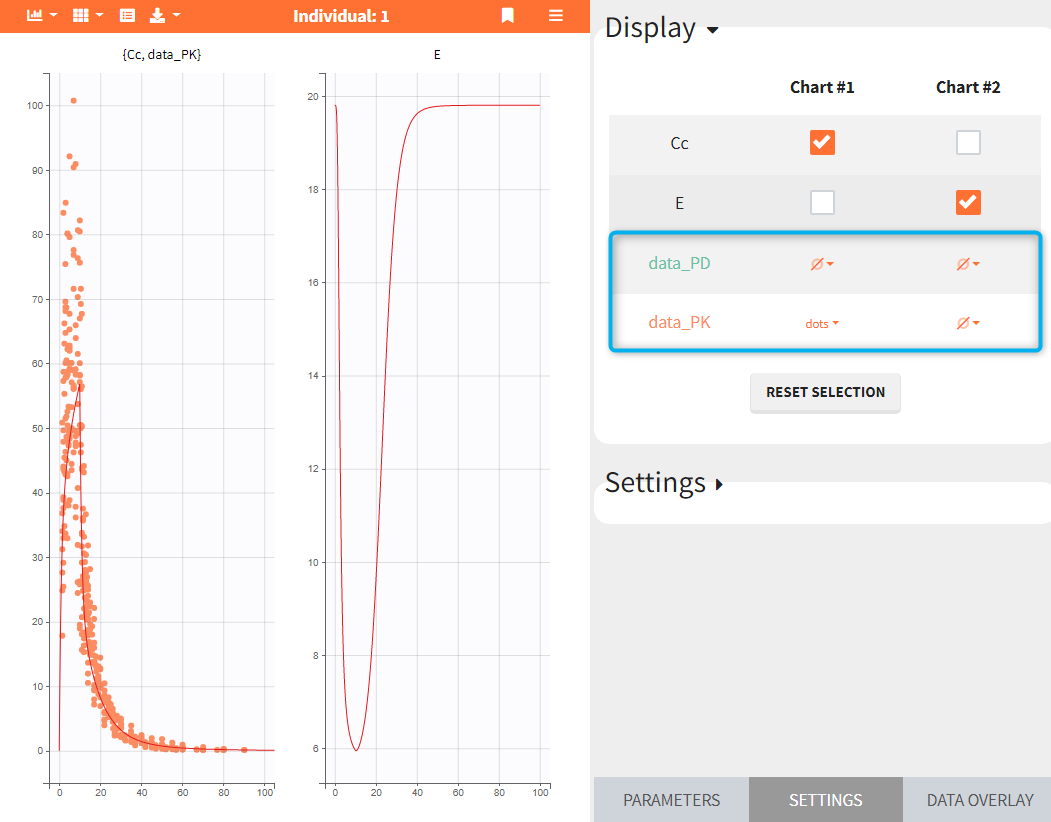The width and height of the screenshot is (1051, 822).
Task: Click the RESET SELECTION button
Action: pos(825,392)
